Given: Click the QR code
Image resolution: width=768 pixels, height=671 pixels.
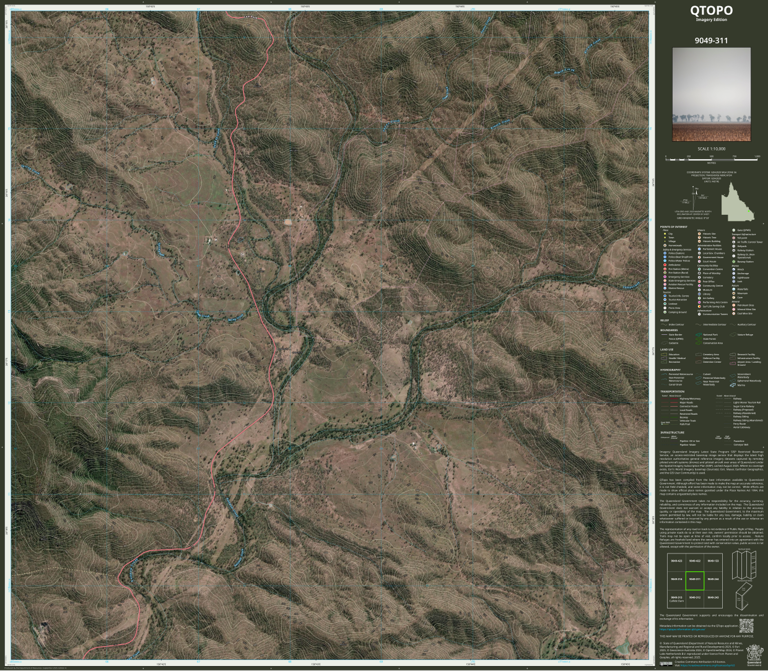Looking at the screenshot, I should 746,626.
